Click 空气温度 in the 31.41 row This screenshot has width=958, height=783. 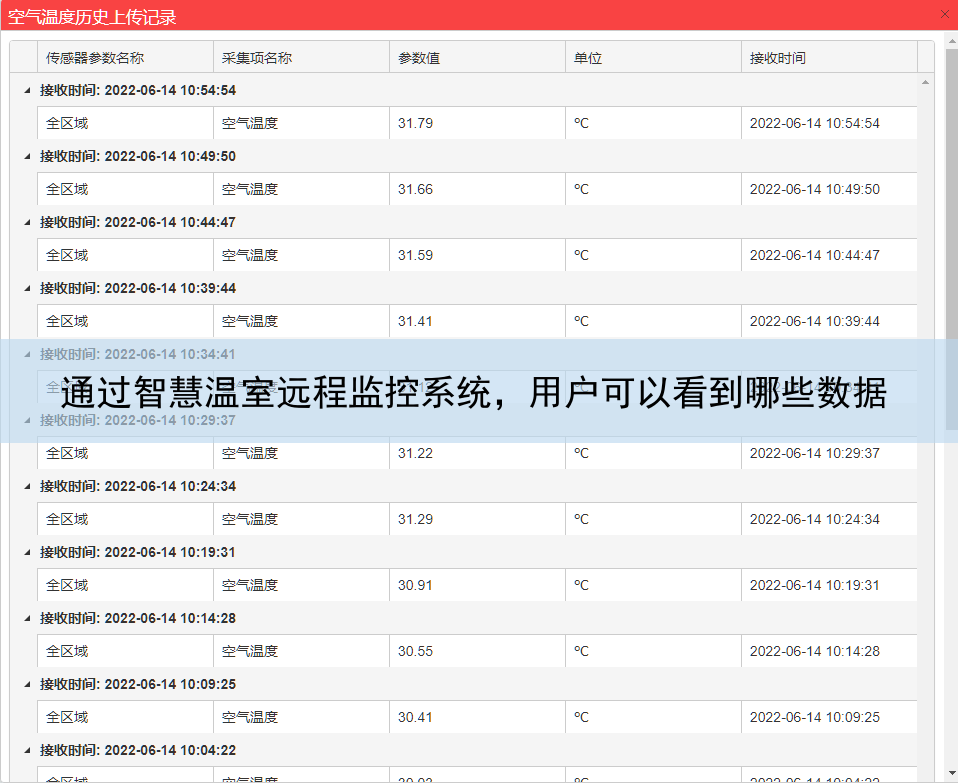[x=250, y=321]
